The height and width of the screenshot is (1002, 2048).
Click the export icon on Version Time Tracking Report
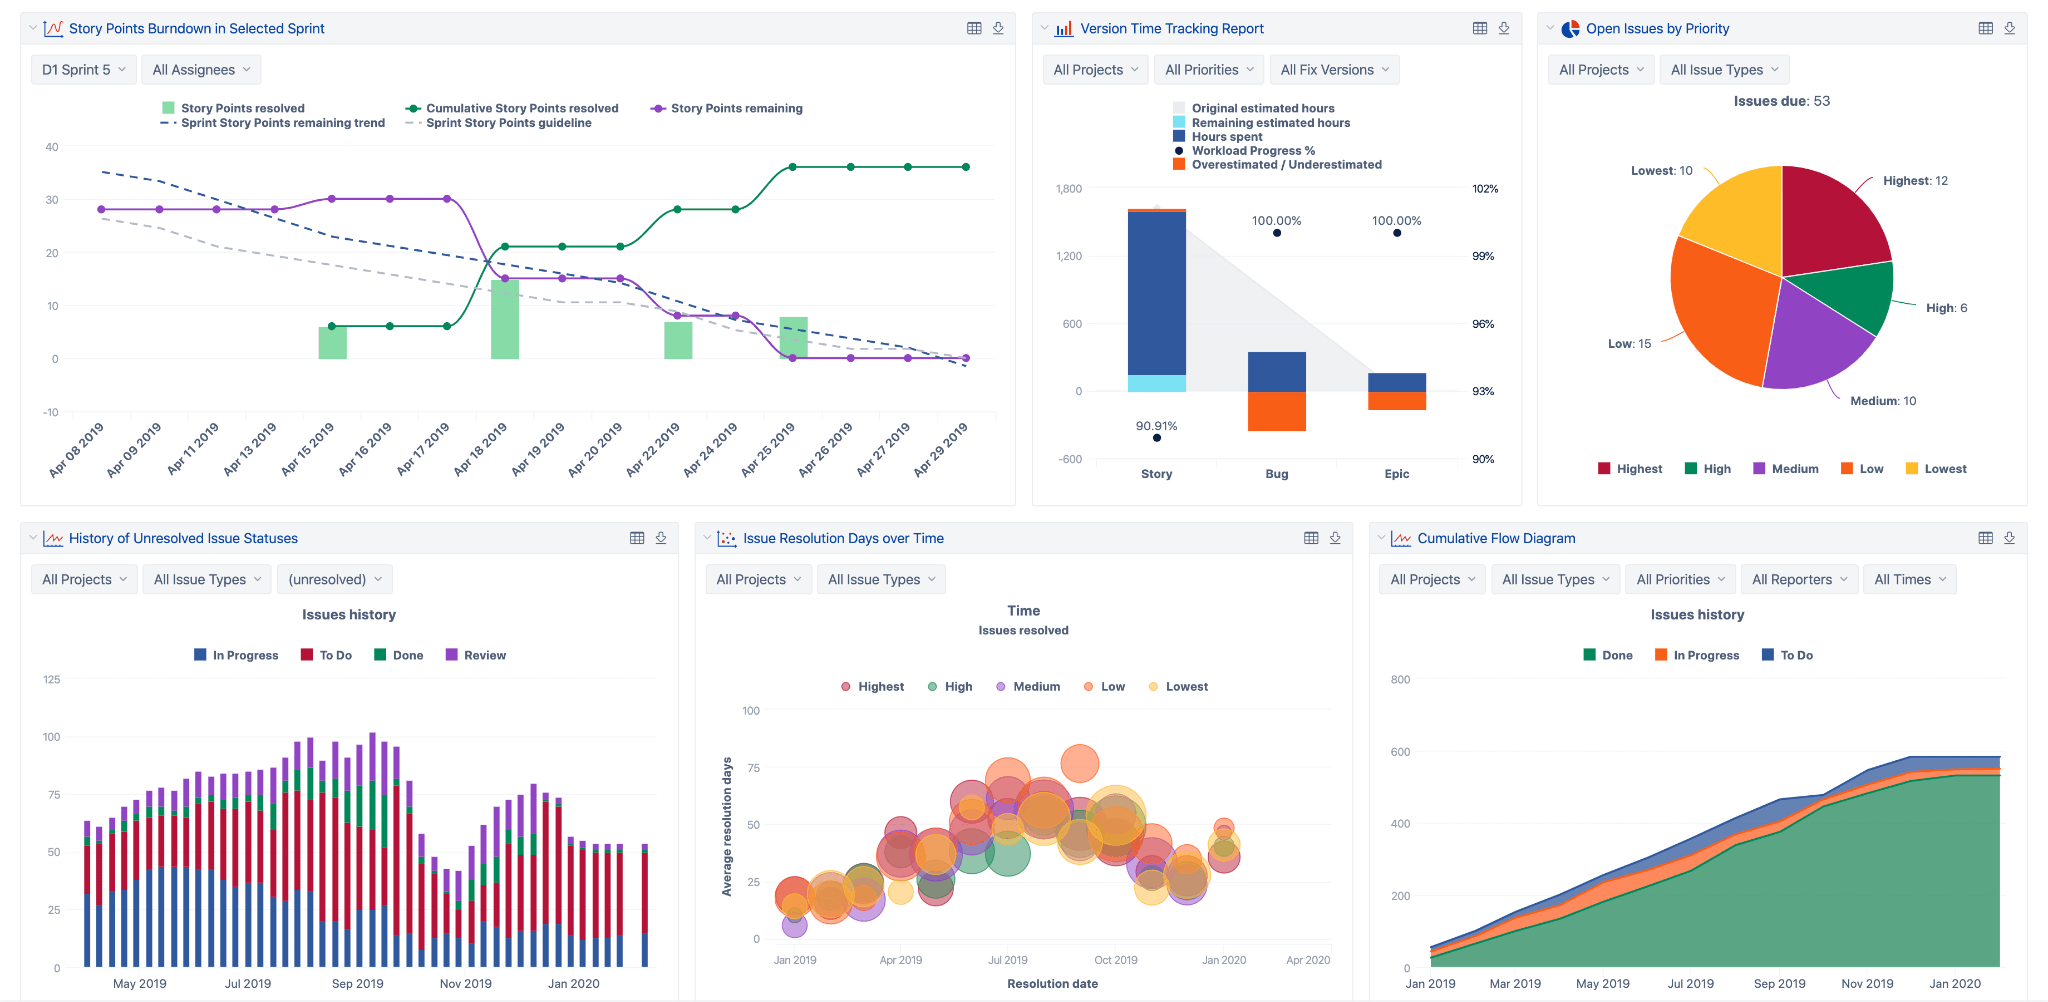(1503, 28)
